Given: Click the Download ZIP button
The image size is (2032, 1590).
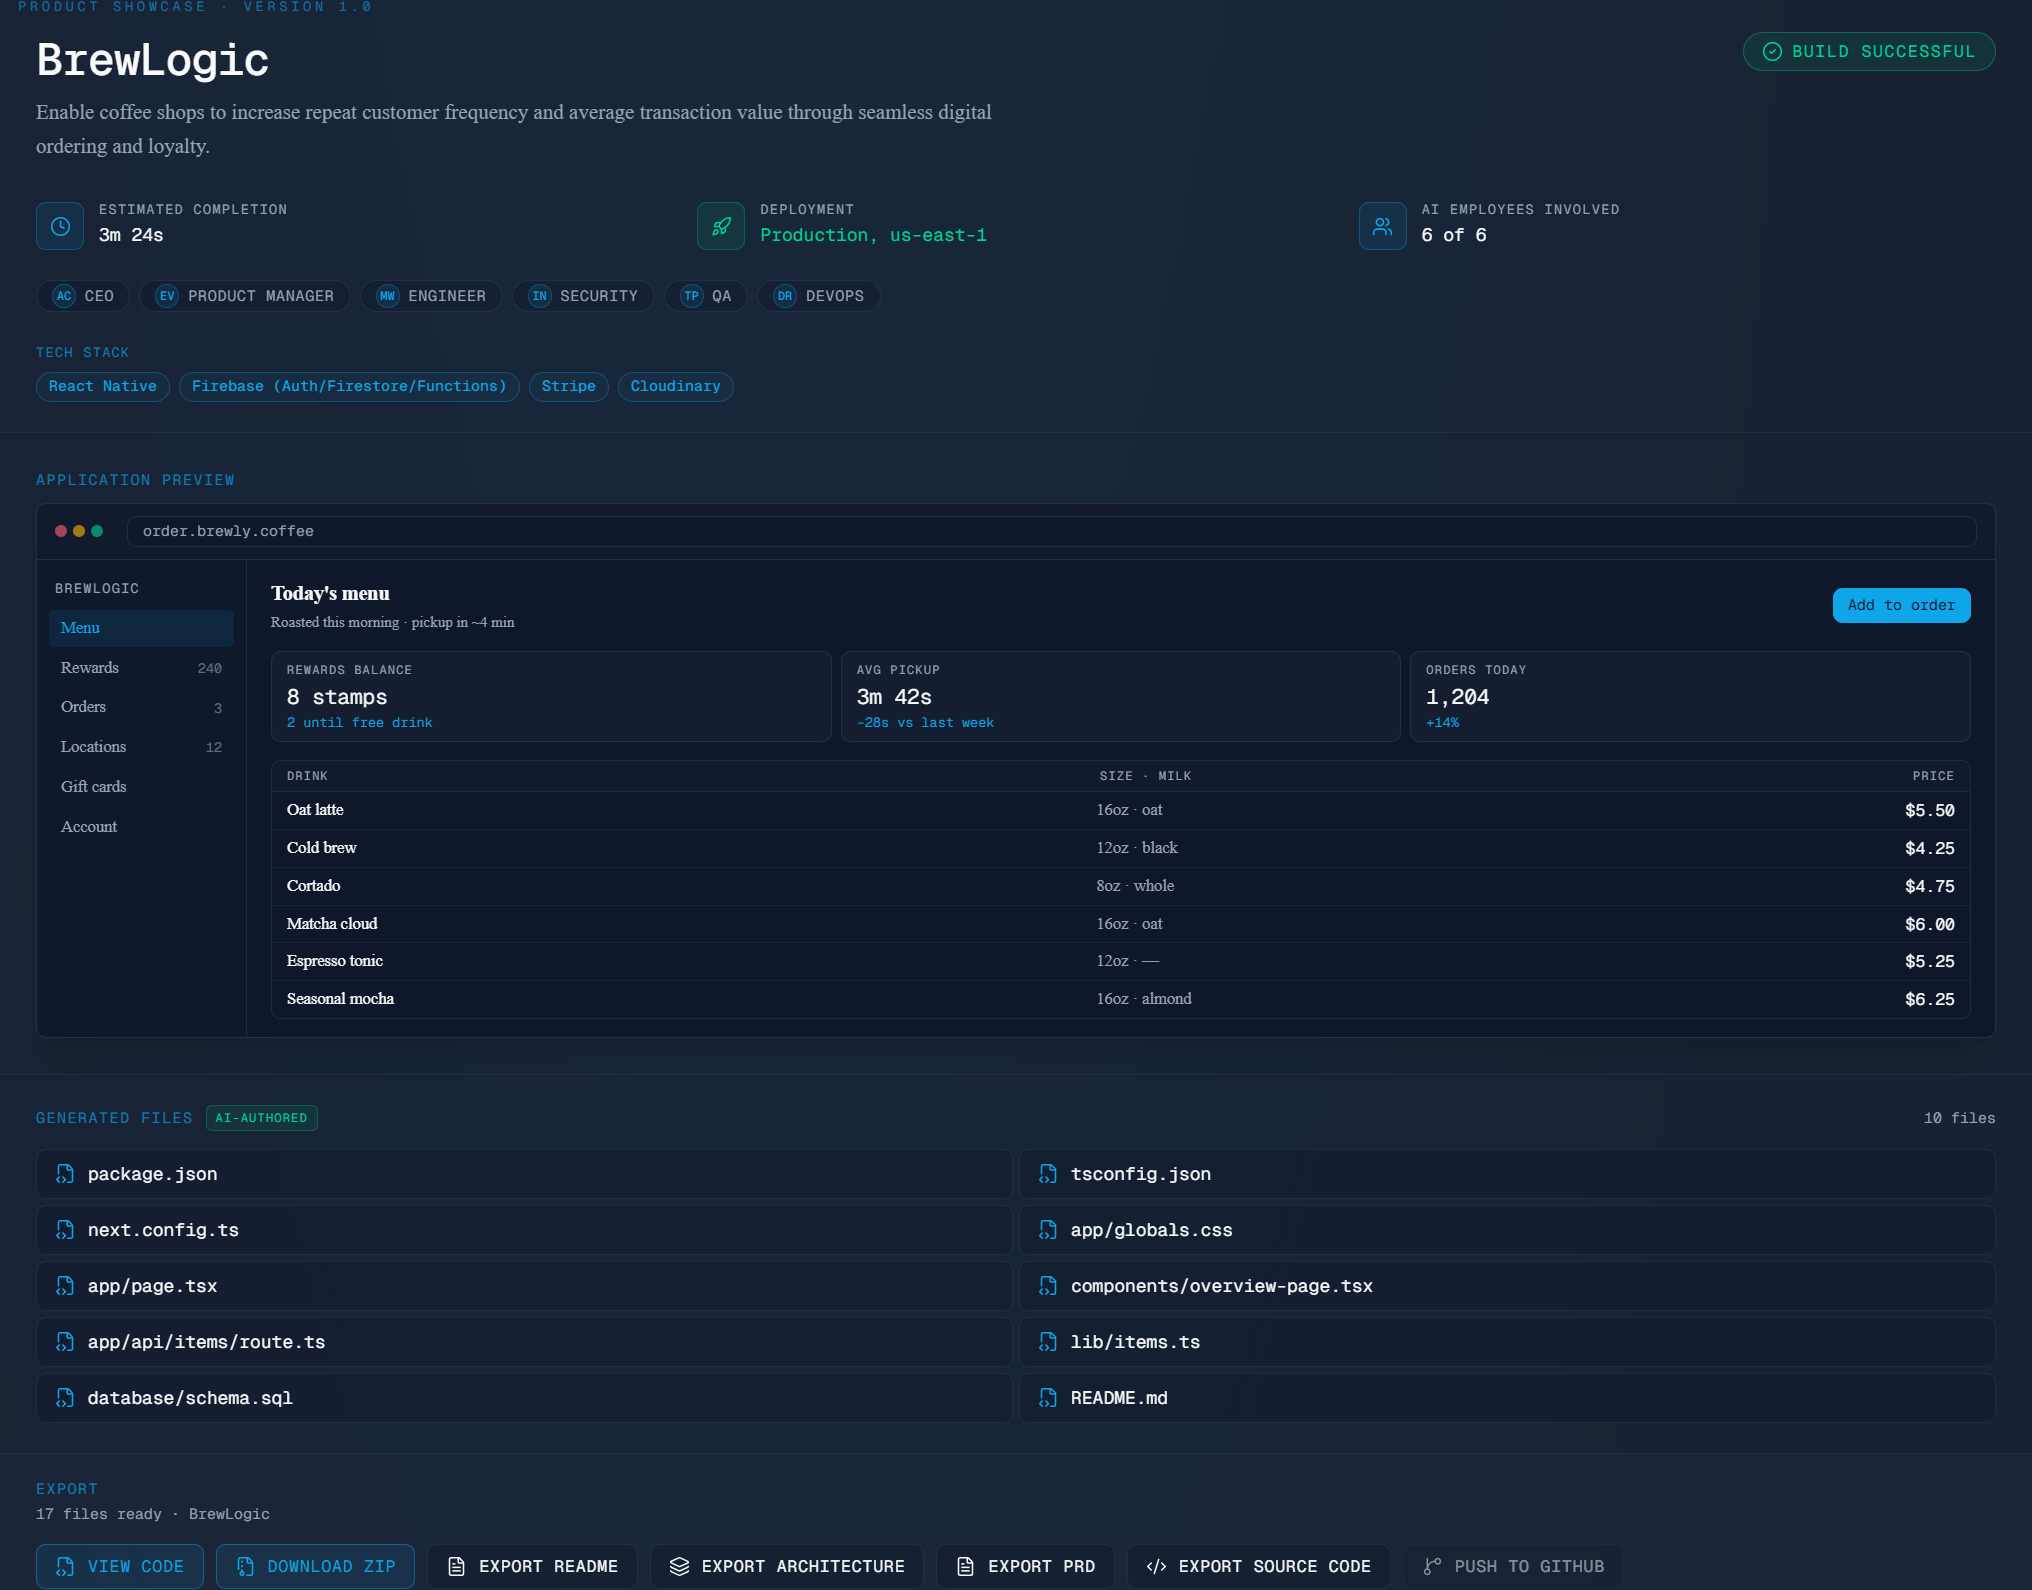Looking at the screenshot, I should (316, 1566).
